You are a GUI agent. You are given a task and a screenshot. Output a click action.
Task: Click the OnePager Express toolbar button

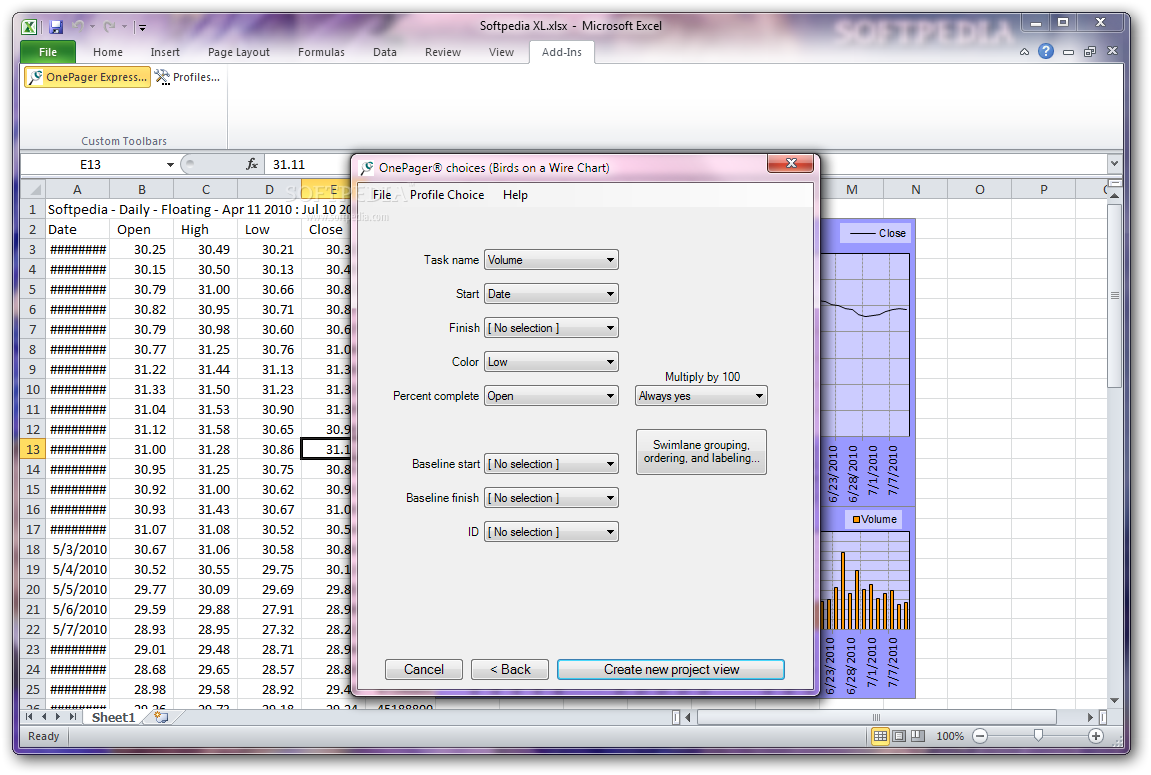pyautogui.click(x=87, y=76)
